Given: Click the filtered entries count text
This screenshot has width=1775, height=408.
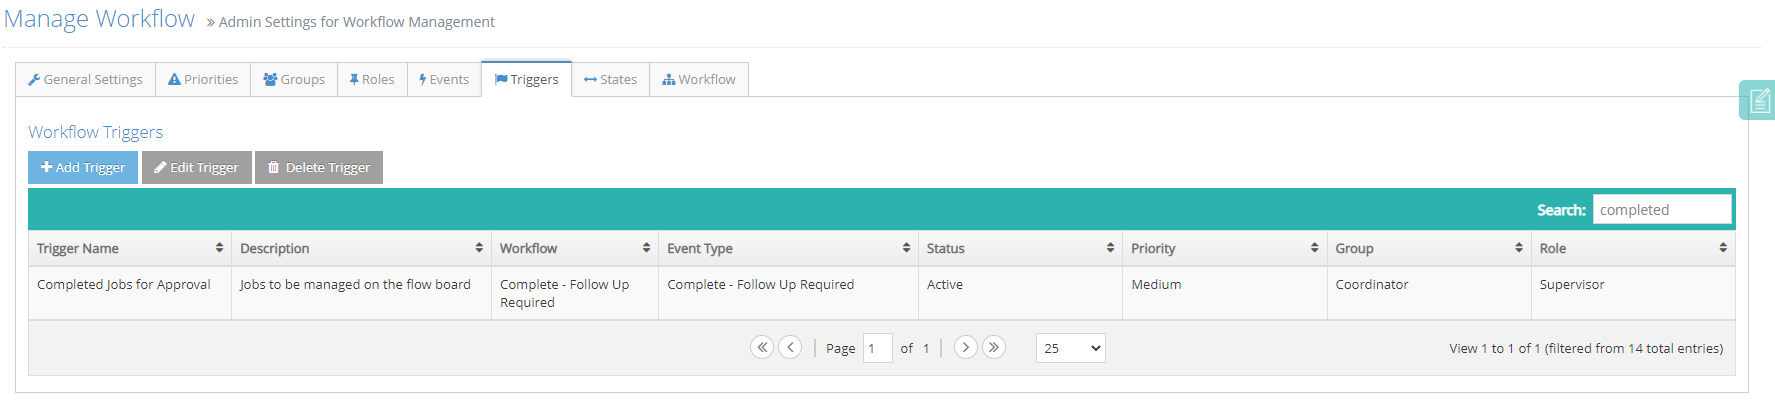Looking at the screenshot, I should tap(1586, 348).
